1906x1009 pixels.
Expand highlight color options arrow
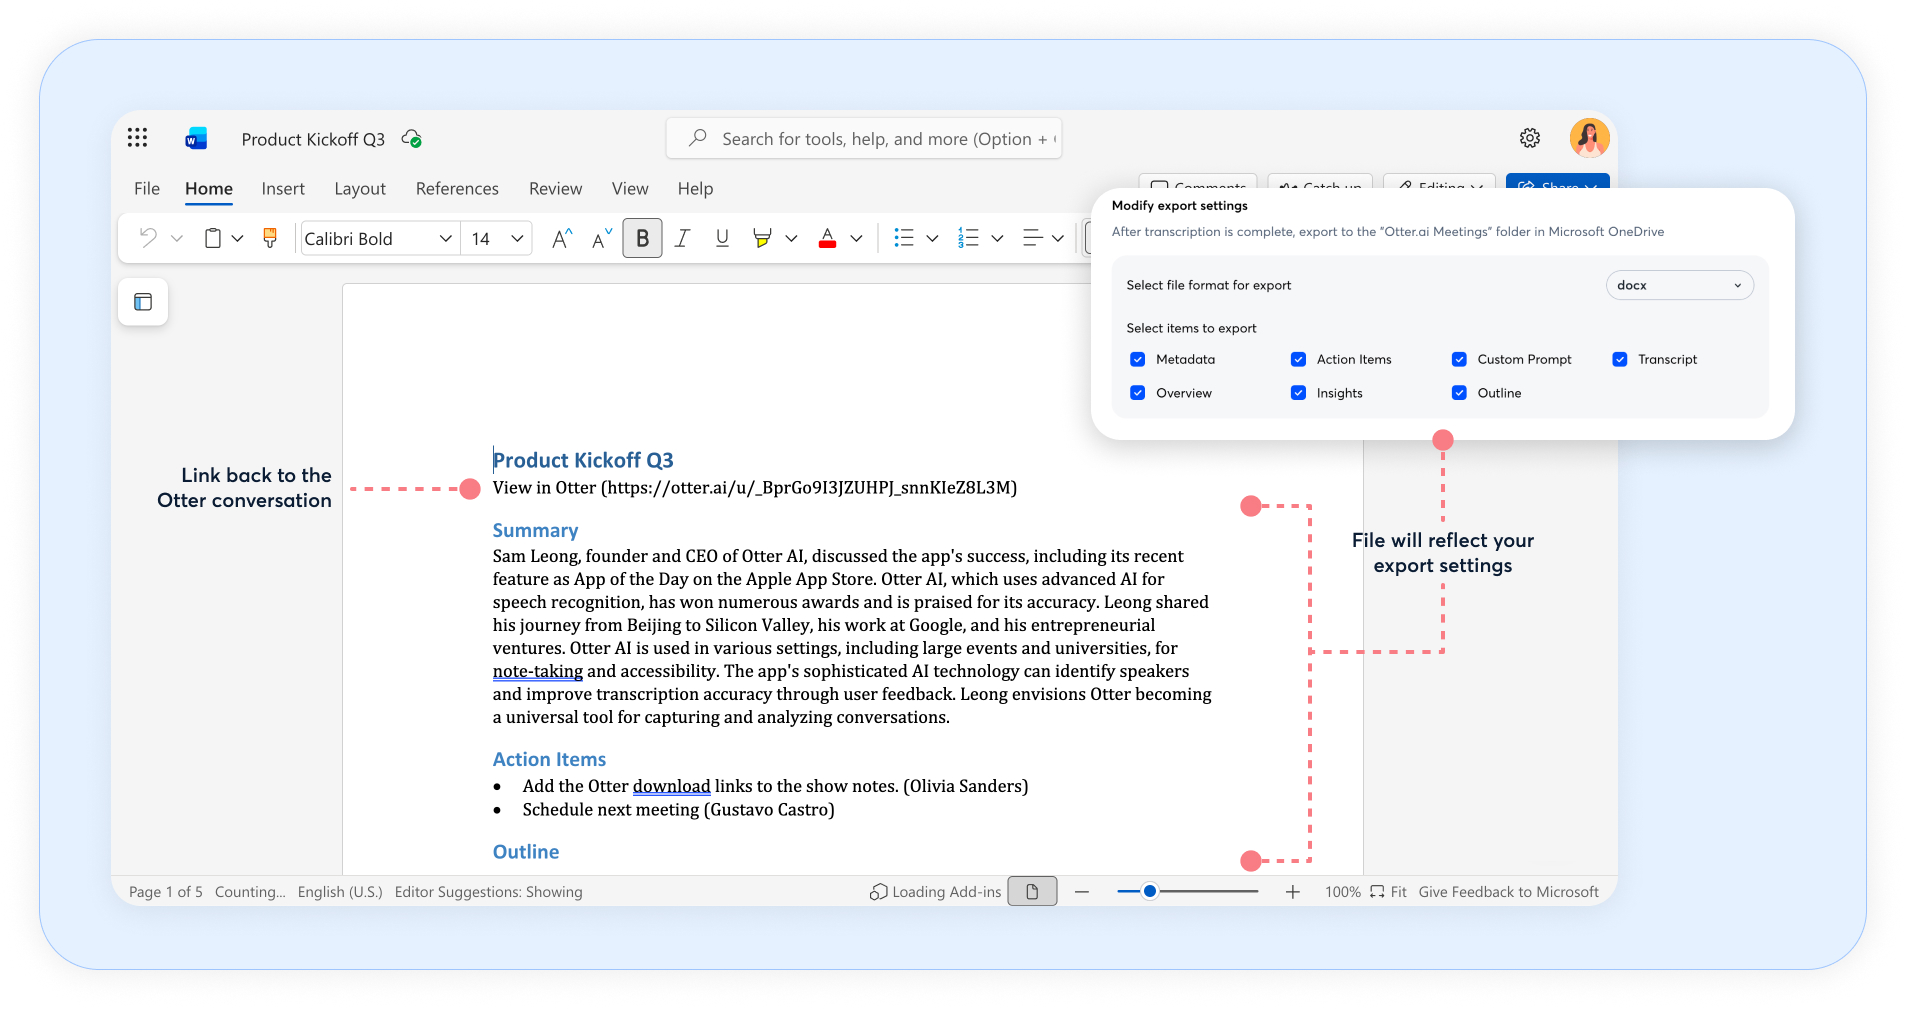click(791, 238)
